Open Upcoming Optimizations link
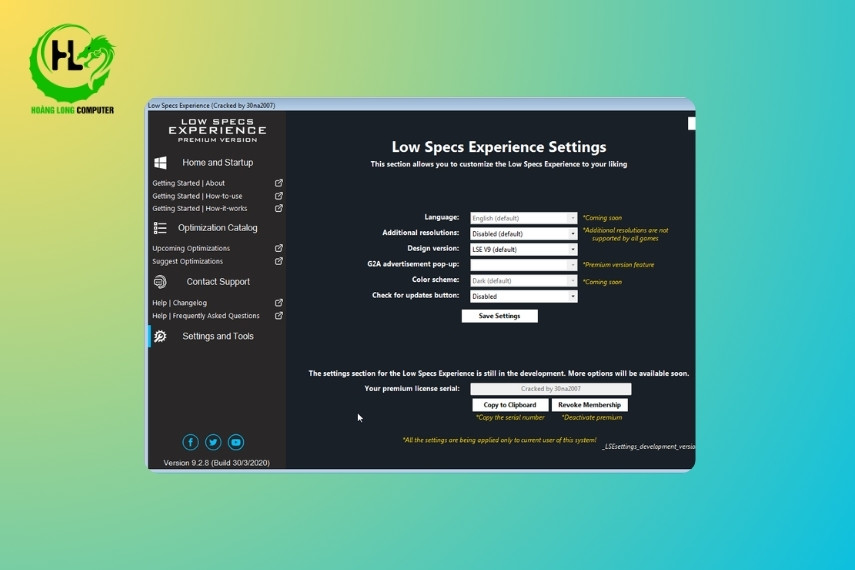The image size is (855, 570). pos(191,248)
